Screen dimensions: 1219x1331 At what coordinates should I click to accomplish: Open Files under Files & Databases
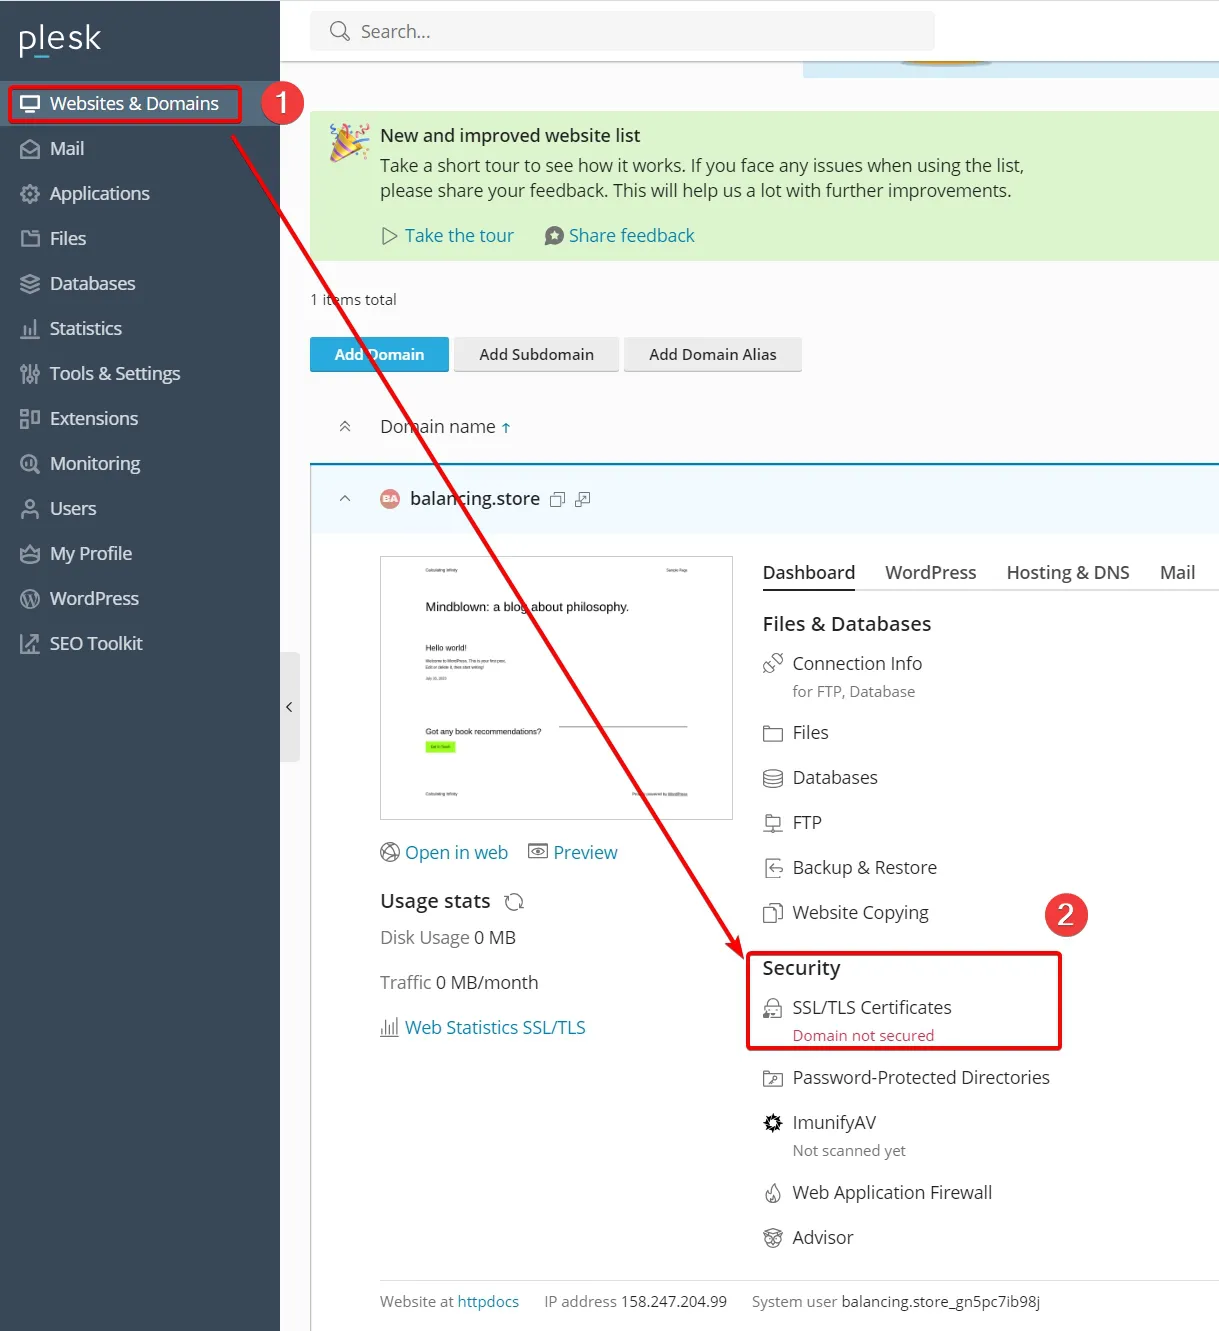tap(810, 733)
